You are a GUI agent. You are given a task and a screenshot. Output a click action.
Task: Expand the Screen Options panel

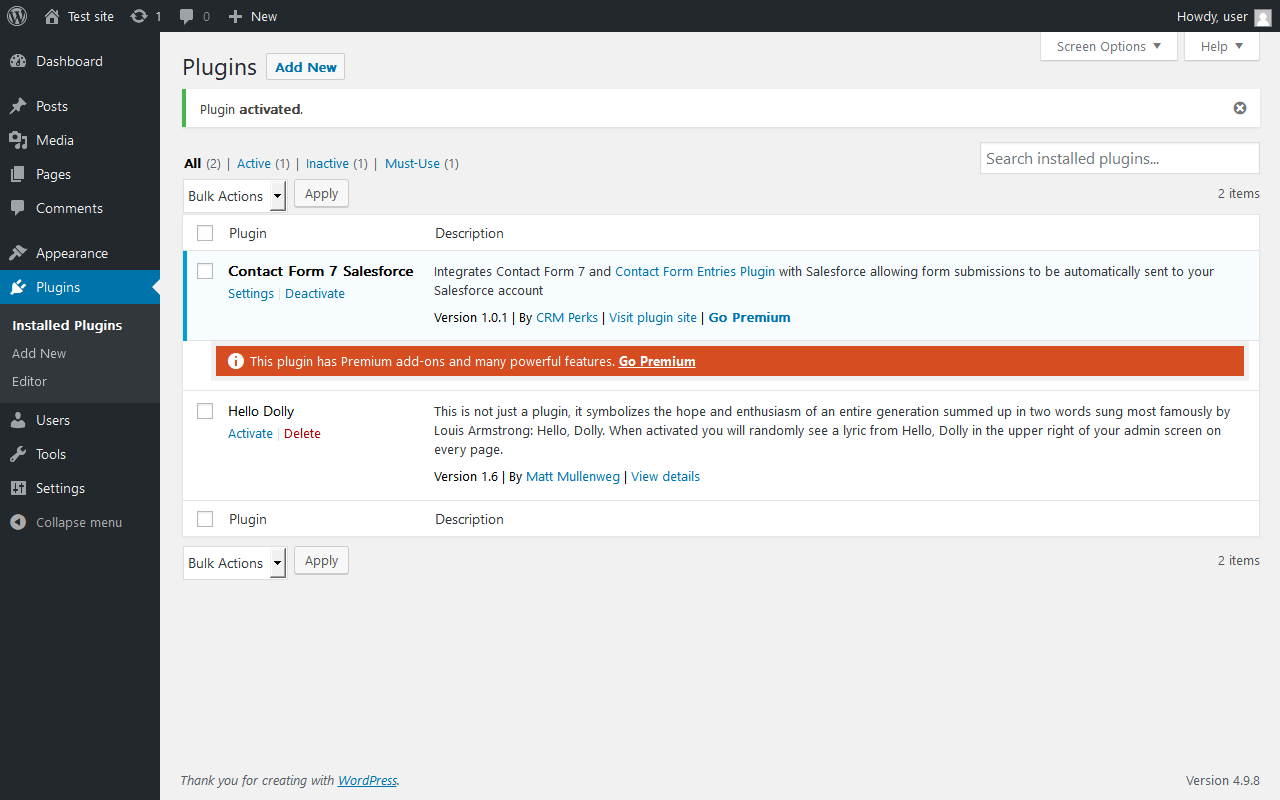click(1108, 46)
